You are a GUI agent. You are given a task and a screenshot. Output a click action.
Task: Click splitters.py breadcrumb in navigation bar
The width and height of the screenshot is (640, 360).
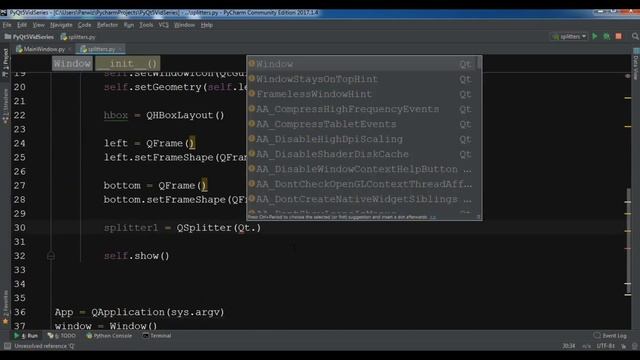pyautogui.click(x=78, y=37)
